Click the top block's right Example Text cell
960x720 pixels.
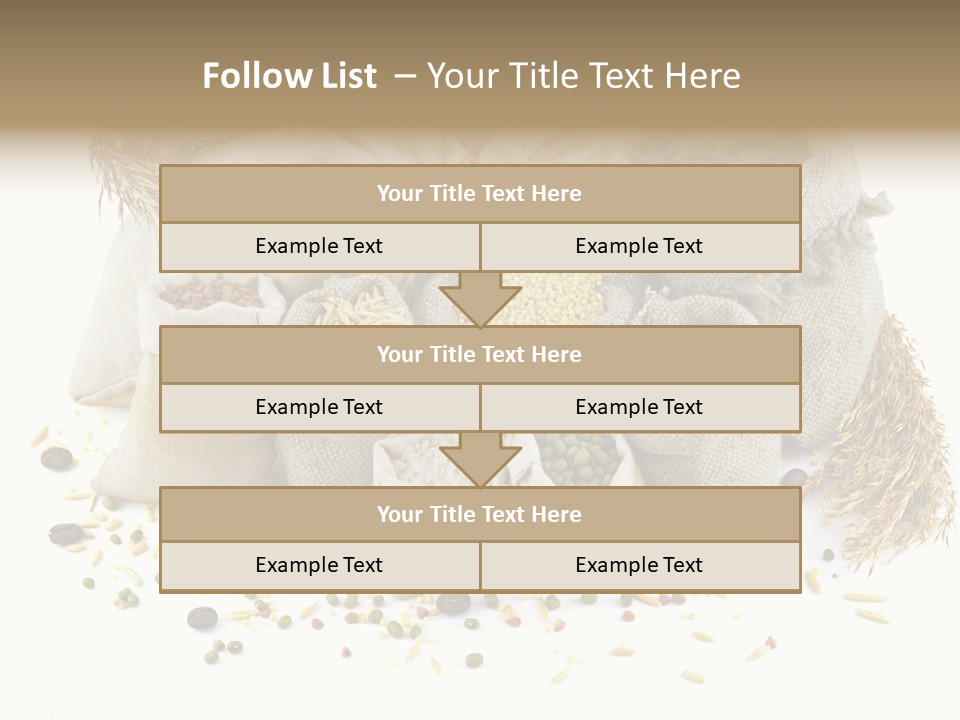639,246
